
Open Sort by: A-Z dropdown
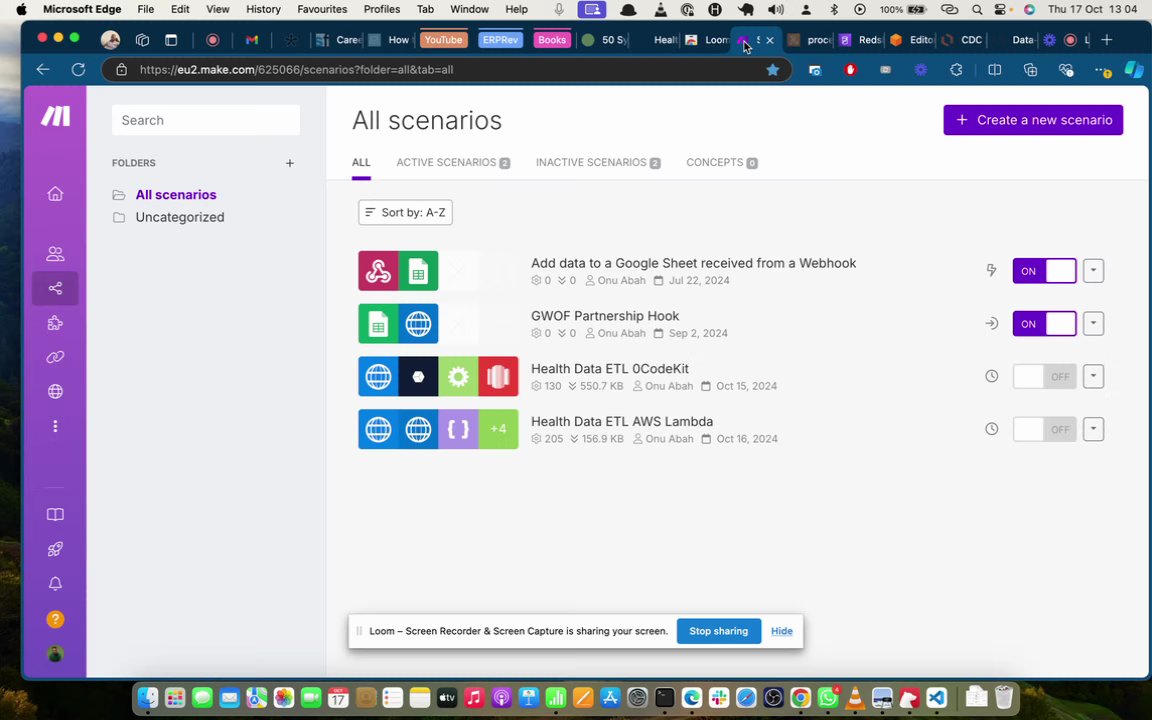point(406,212)
